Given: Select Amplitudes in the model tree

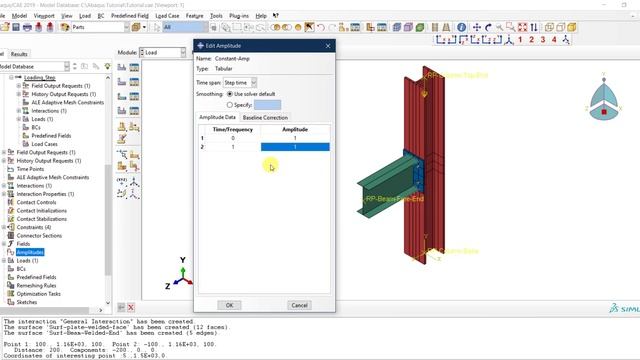Looking at the screenshot, I should click(30, 252).
